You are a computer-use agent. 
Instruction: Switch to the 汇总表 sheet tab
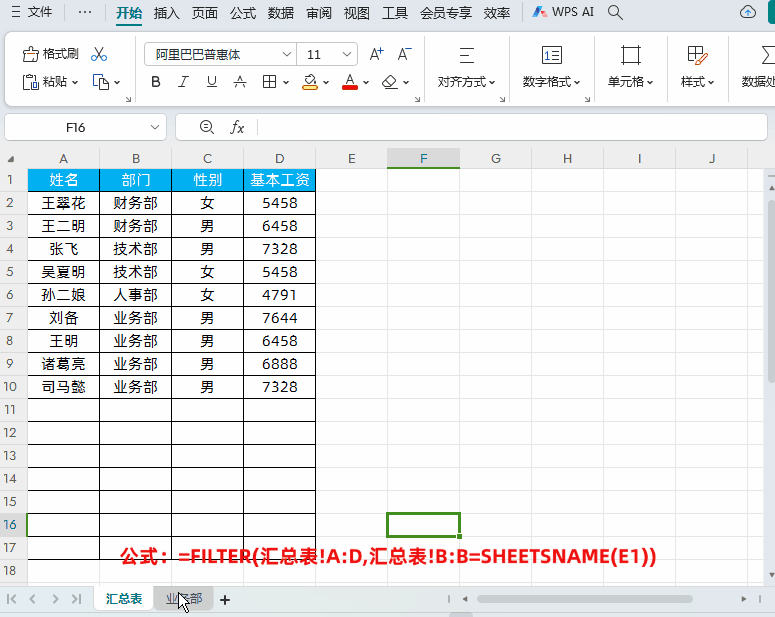click(x=124, y=599)
